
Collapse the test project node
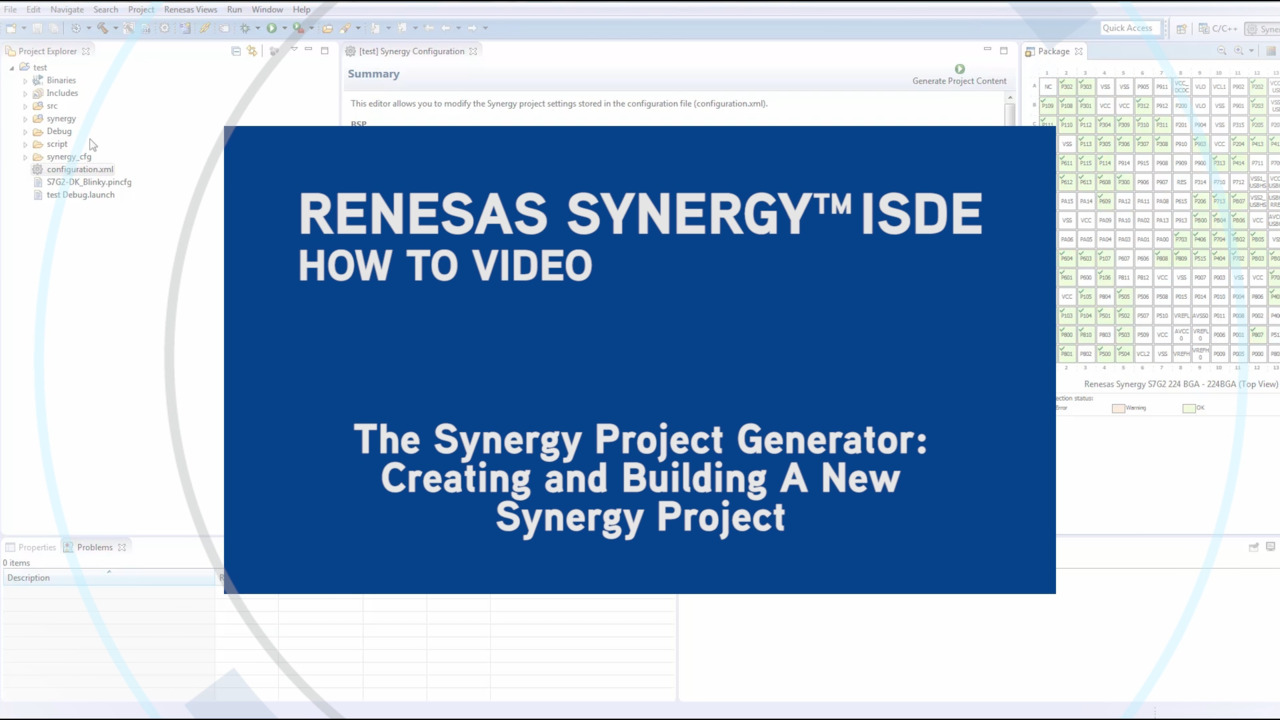pos(12,68)
